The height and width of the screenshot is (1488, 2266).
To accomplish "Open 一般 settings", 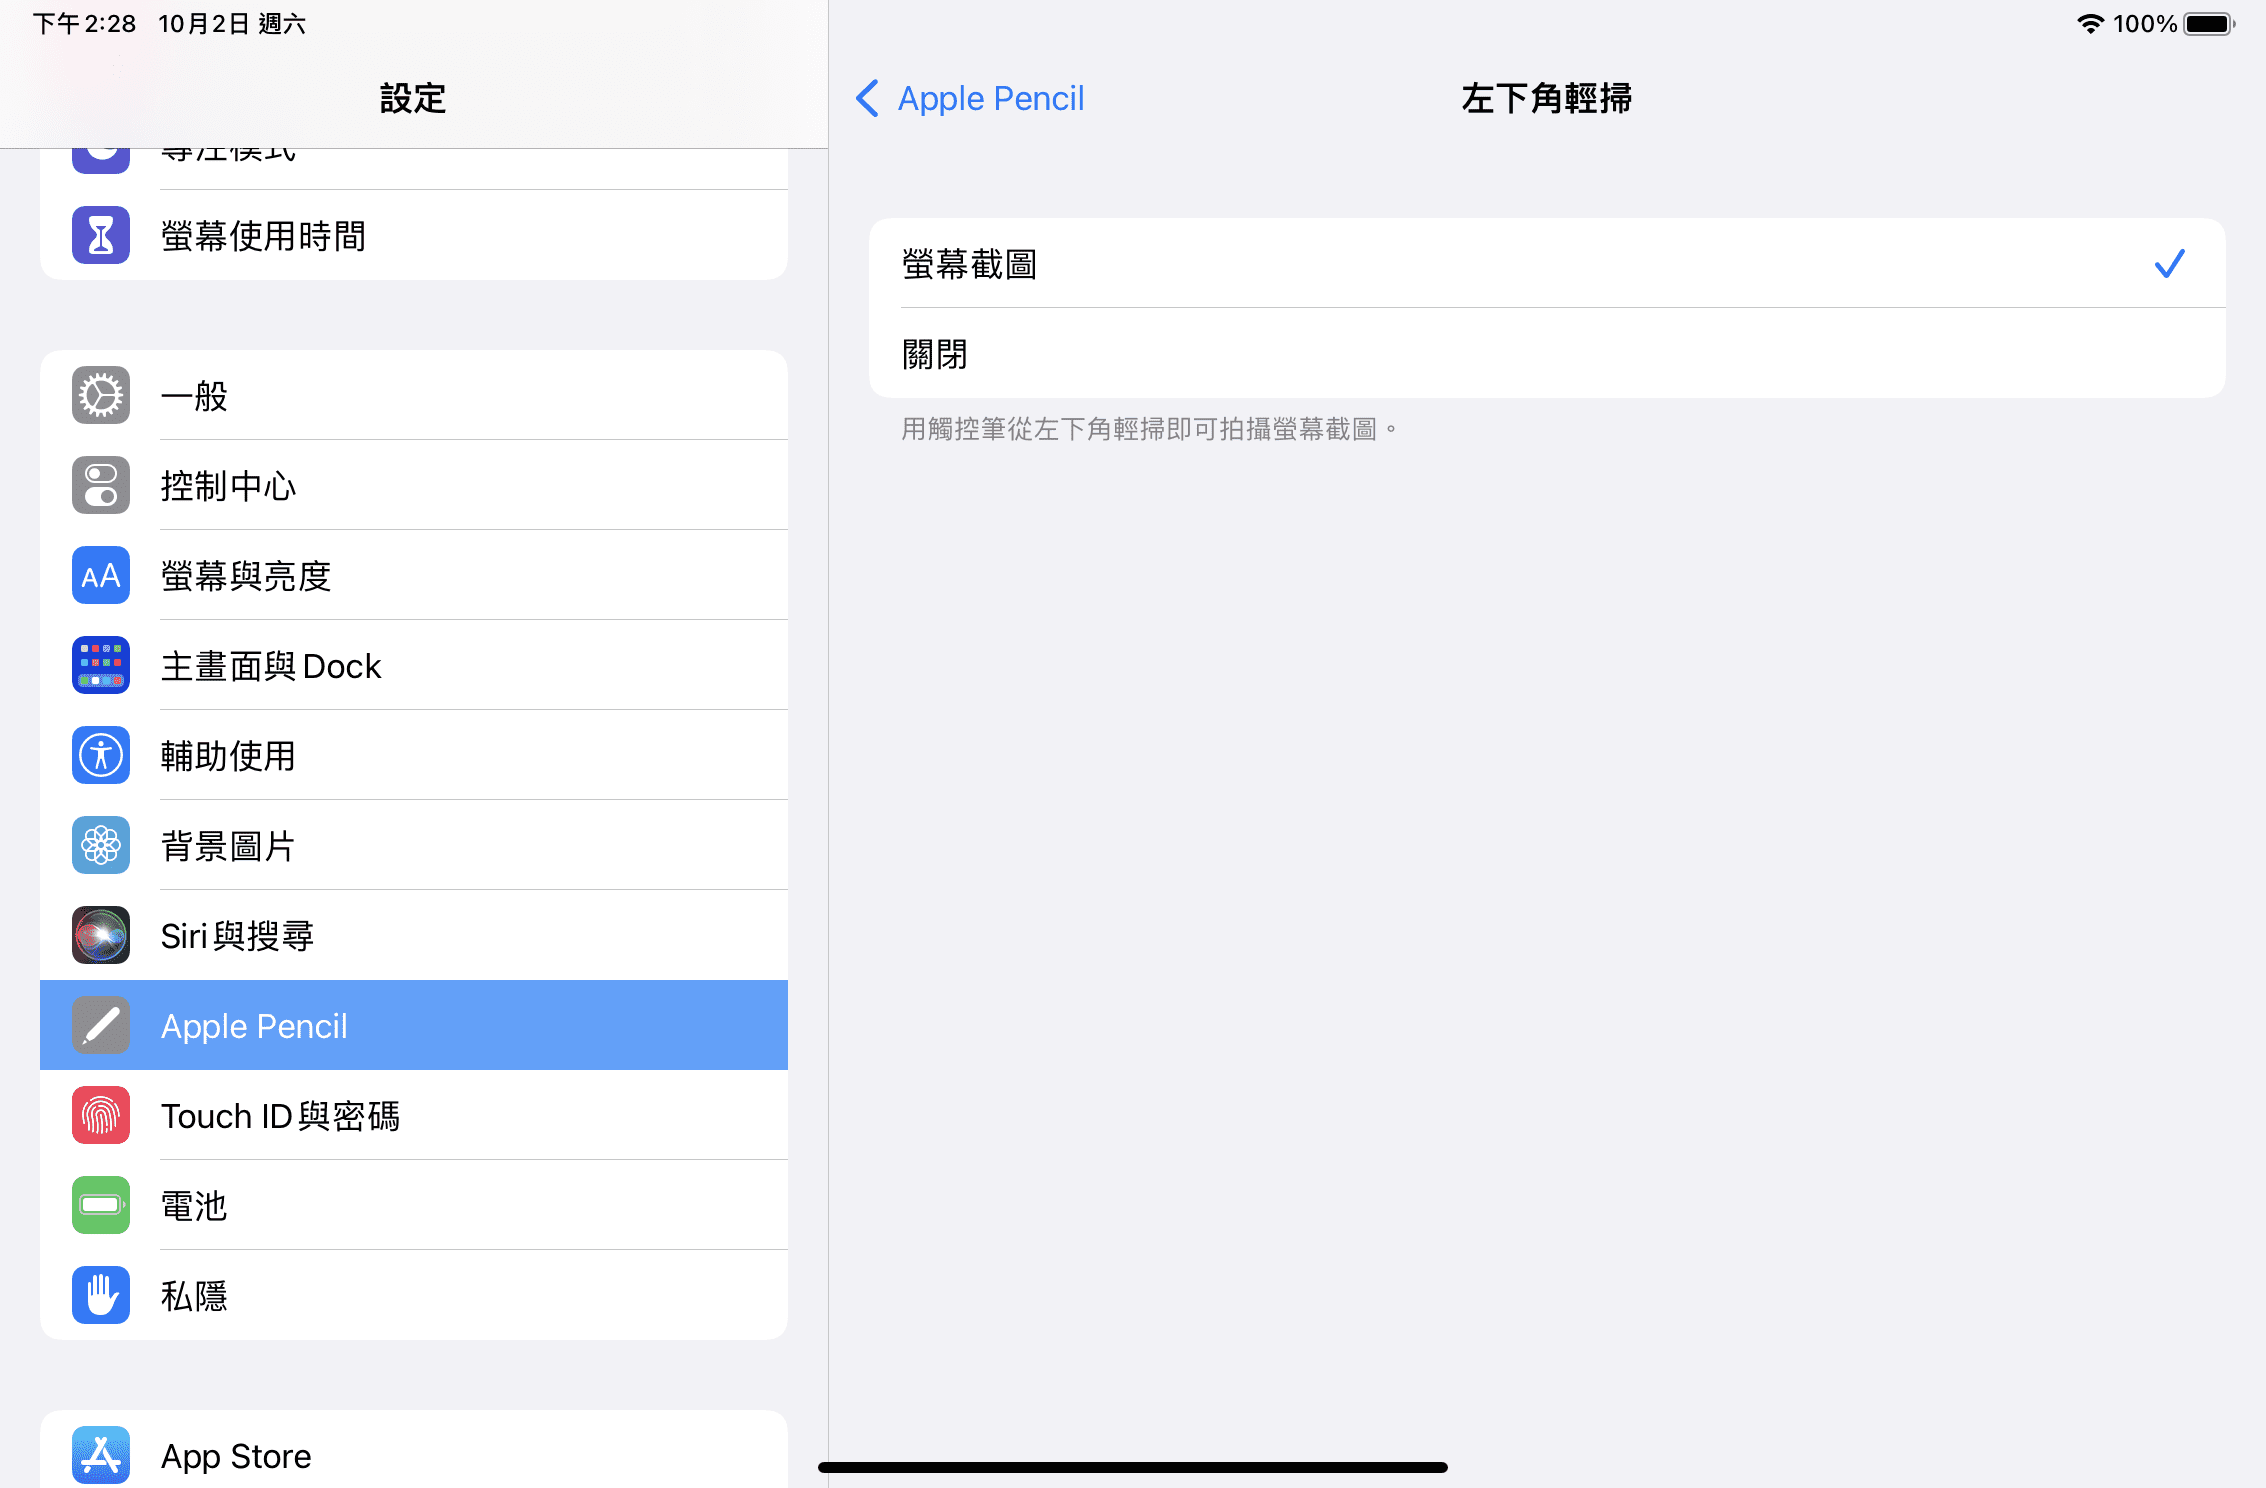I will click(x=414, y=395).
